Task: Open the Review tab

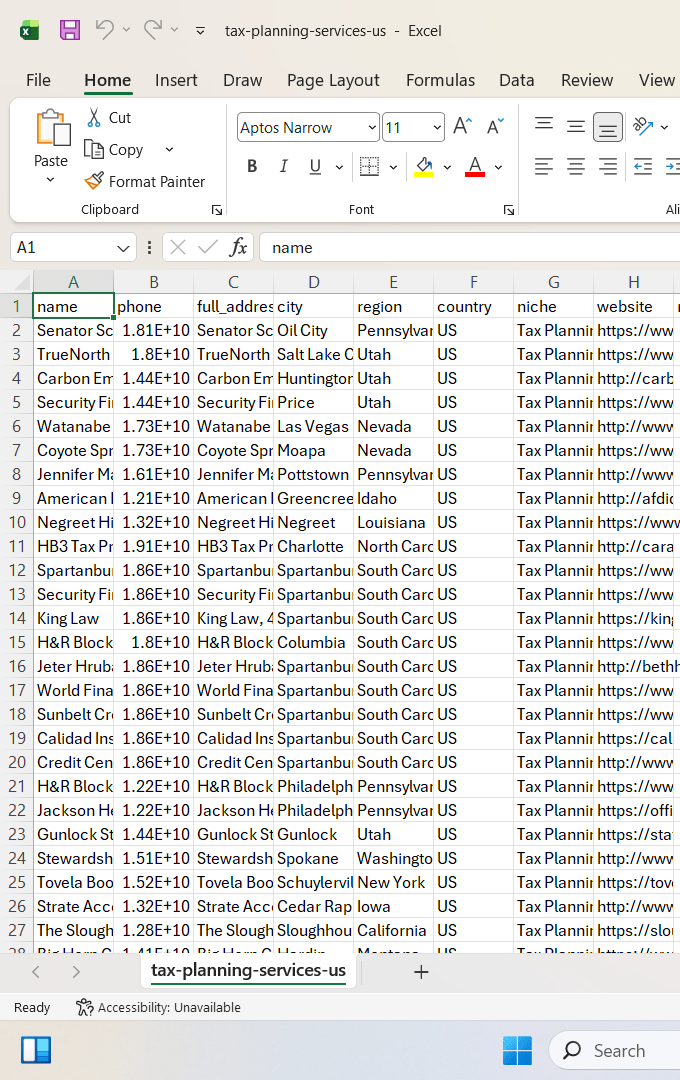Action: pos(587,80)
